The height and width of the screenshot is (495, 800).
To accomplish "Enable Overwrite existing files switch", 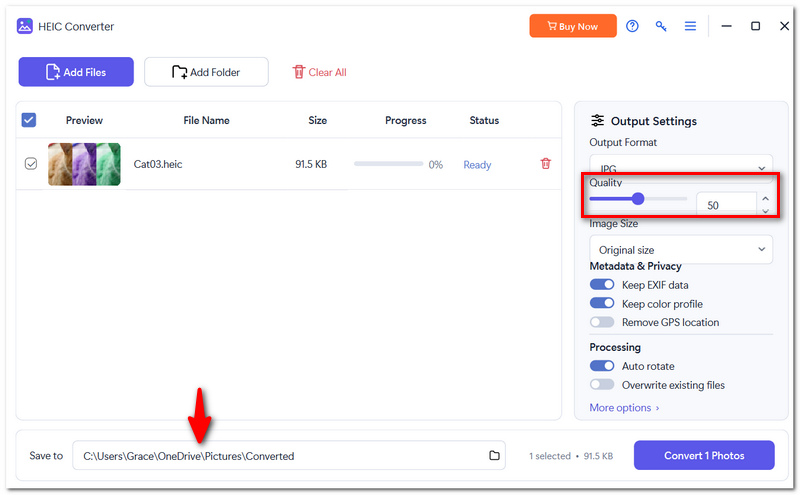I will 602,384.
